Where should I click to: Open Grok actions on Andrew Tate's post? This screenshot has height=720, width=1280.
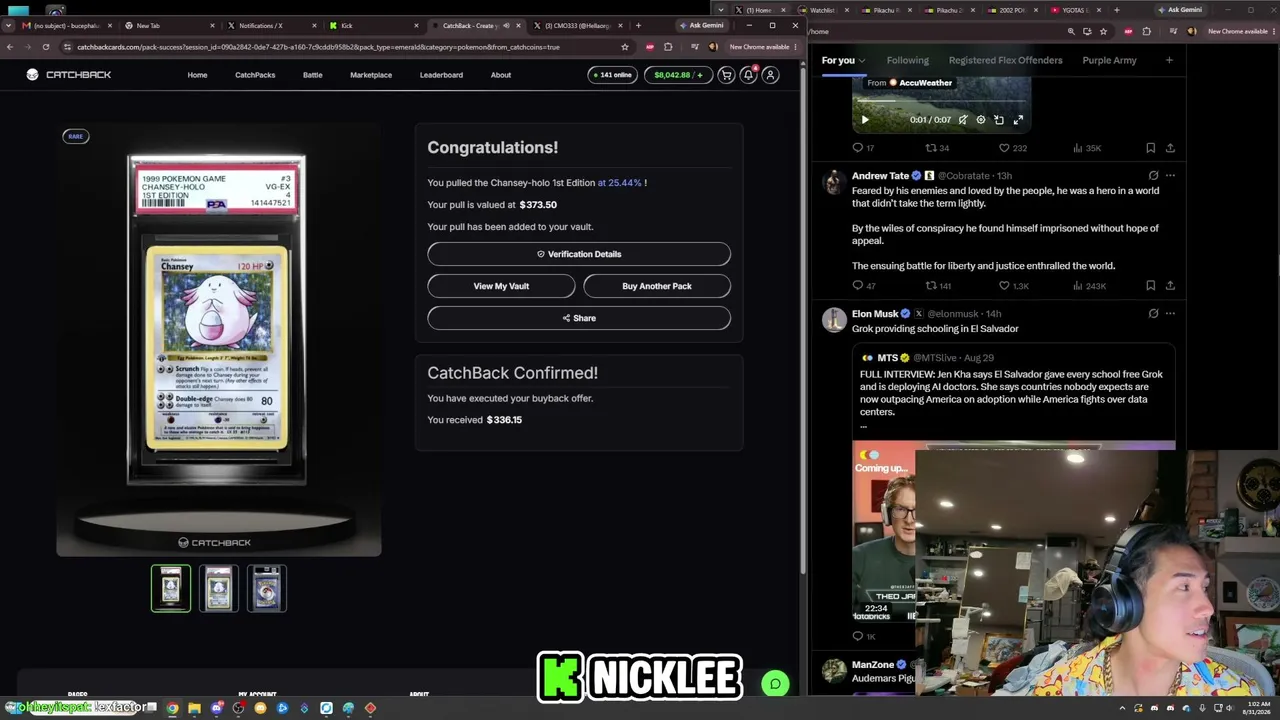pyautogui.click(x=1153, y=176)
